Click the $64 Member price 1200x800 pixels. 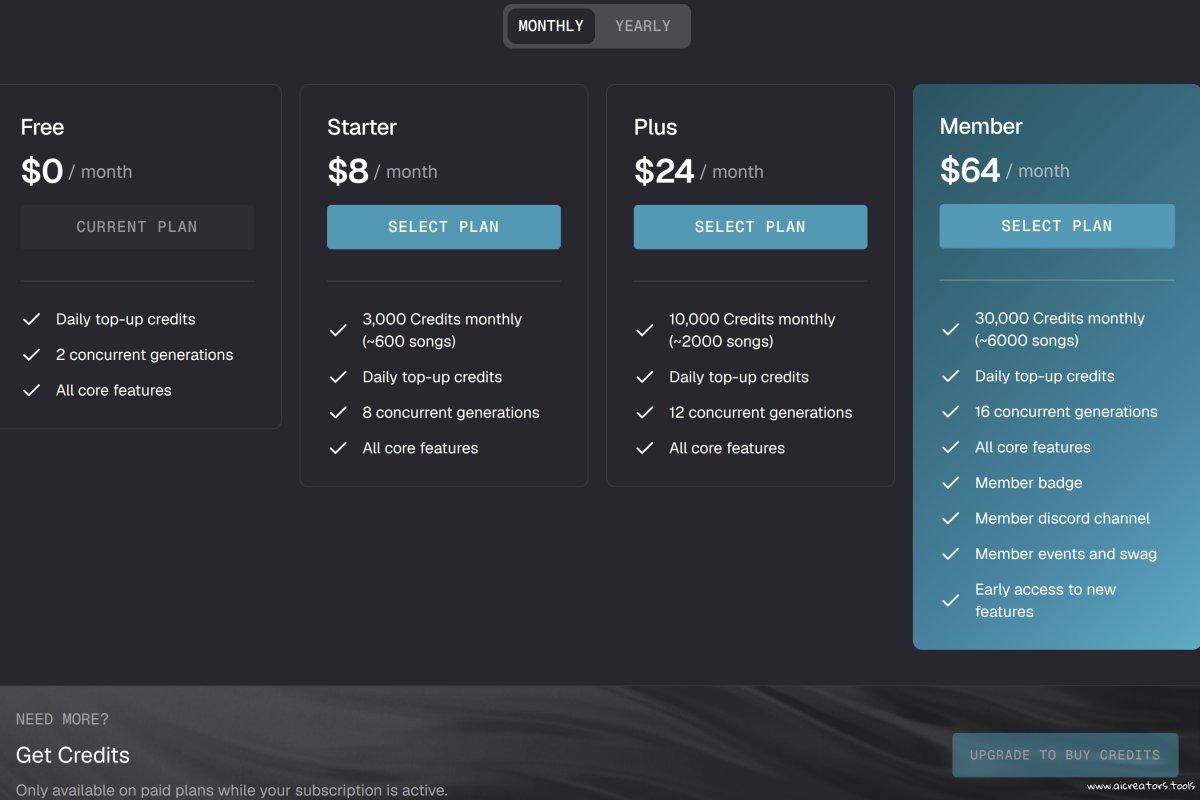tap(970, 171)
